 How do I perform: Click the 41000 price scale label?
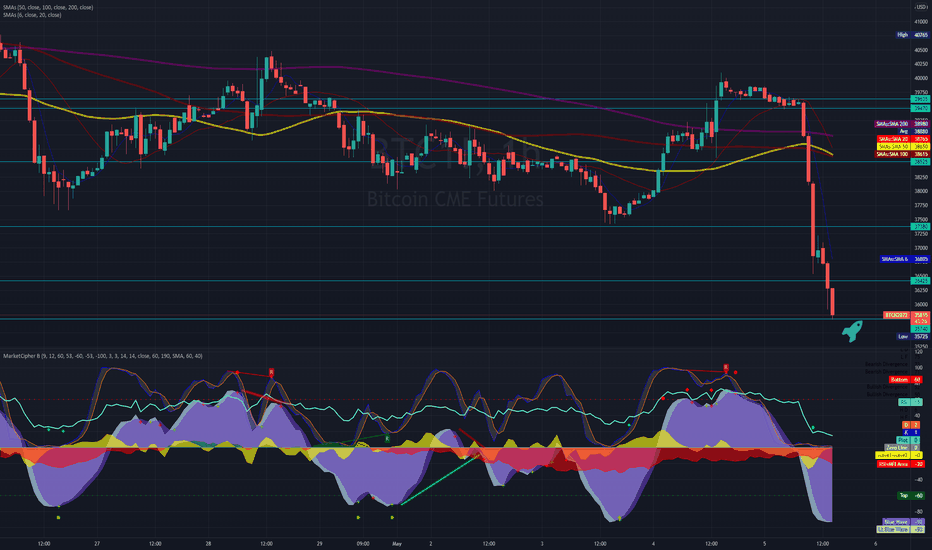[x=921, y=21]
